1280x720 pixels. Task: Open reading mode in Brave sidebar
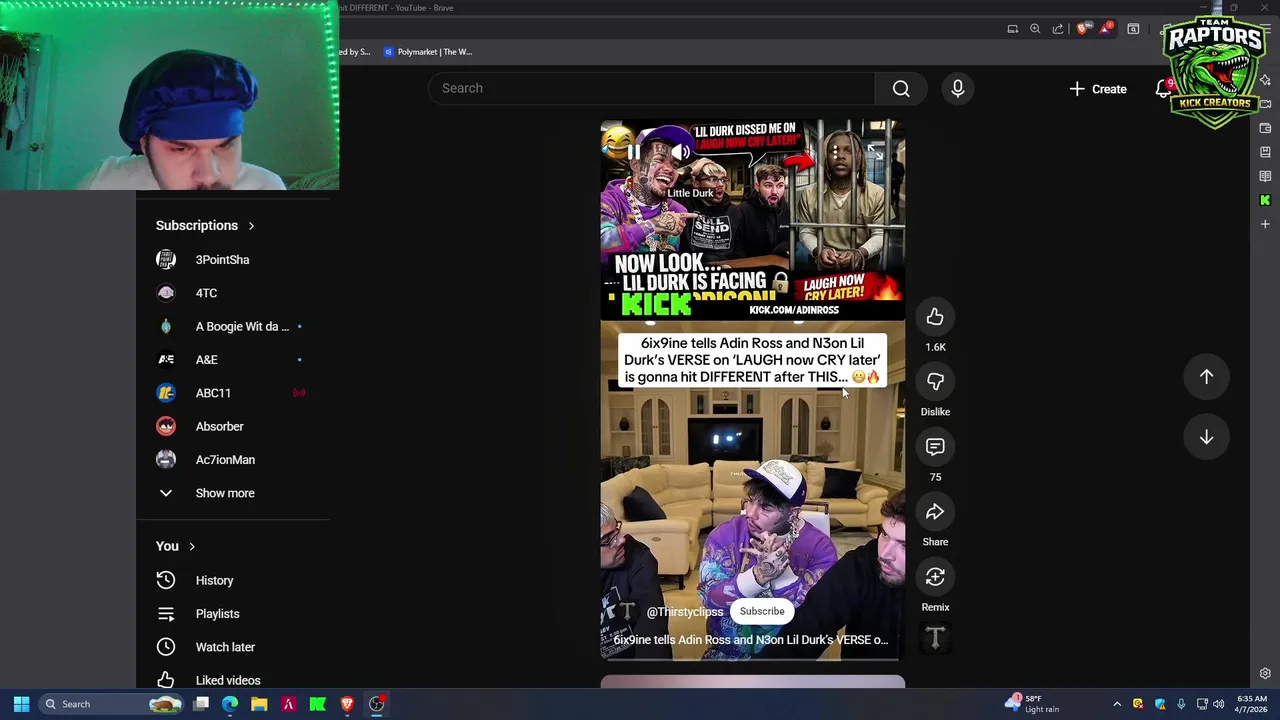pos(1265,176)
